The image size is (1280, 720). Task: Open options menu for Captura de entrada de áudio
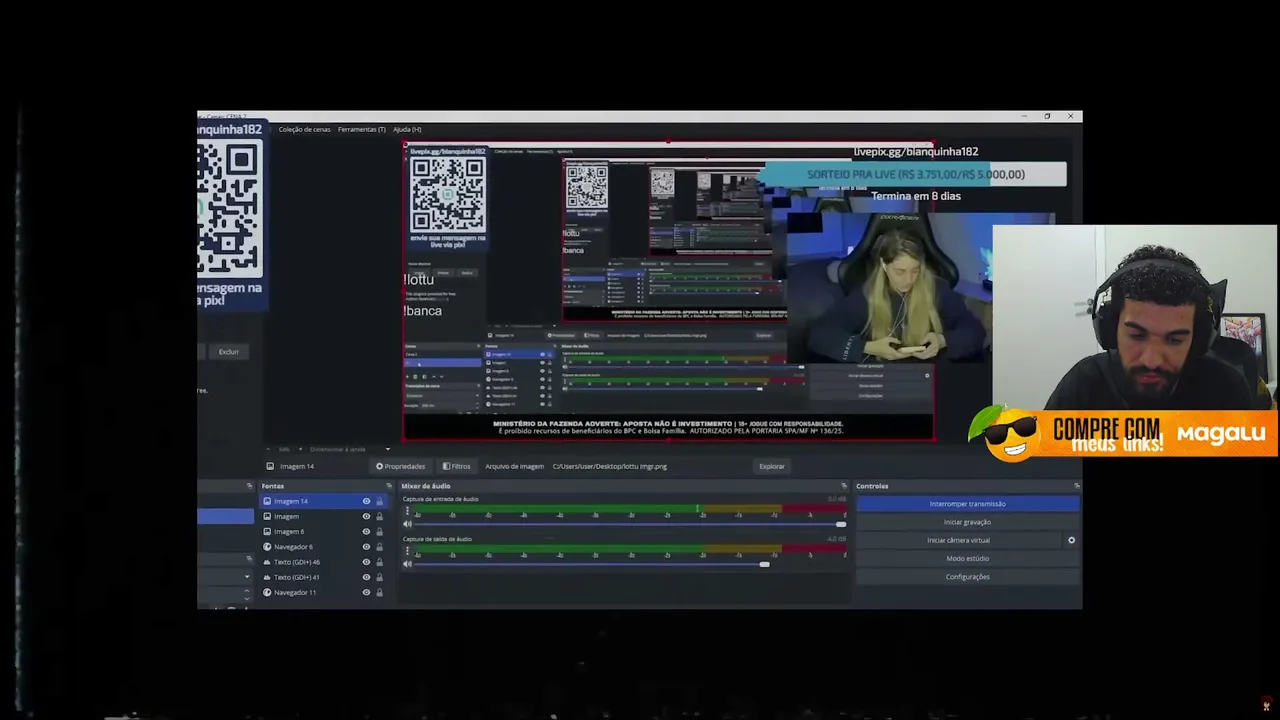click(x=407, y=511)
